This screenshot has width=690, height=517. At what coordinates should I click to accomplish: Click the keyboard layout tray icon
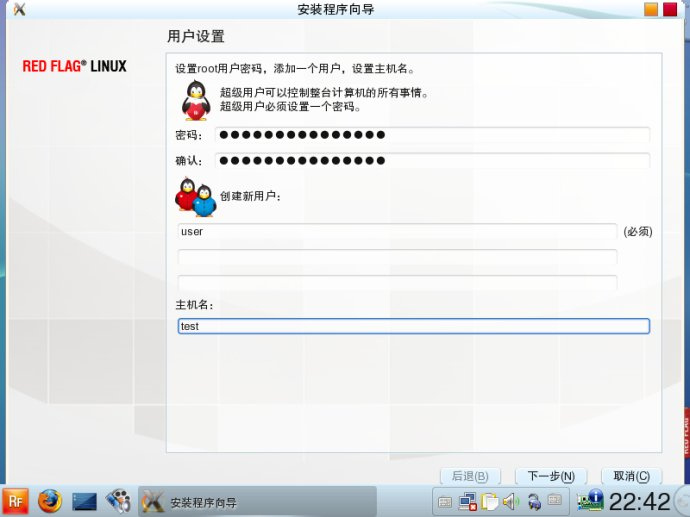pyautogui.click(x=445, y=502)
